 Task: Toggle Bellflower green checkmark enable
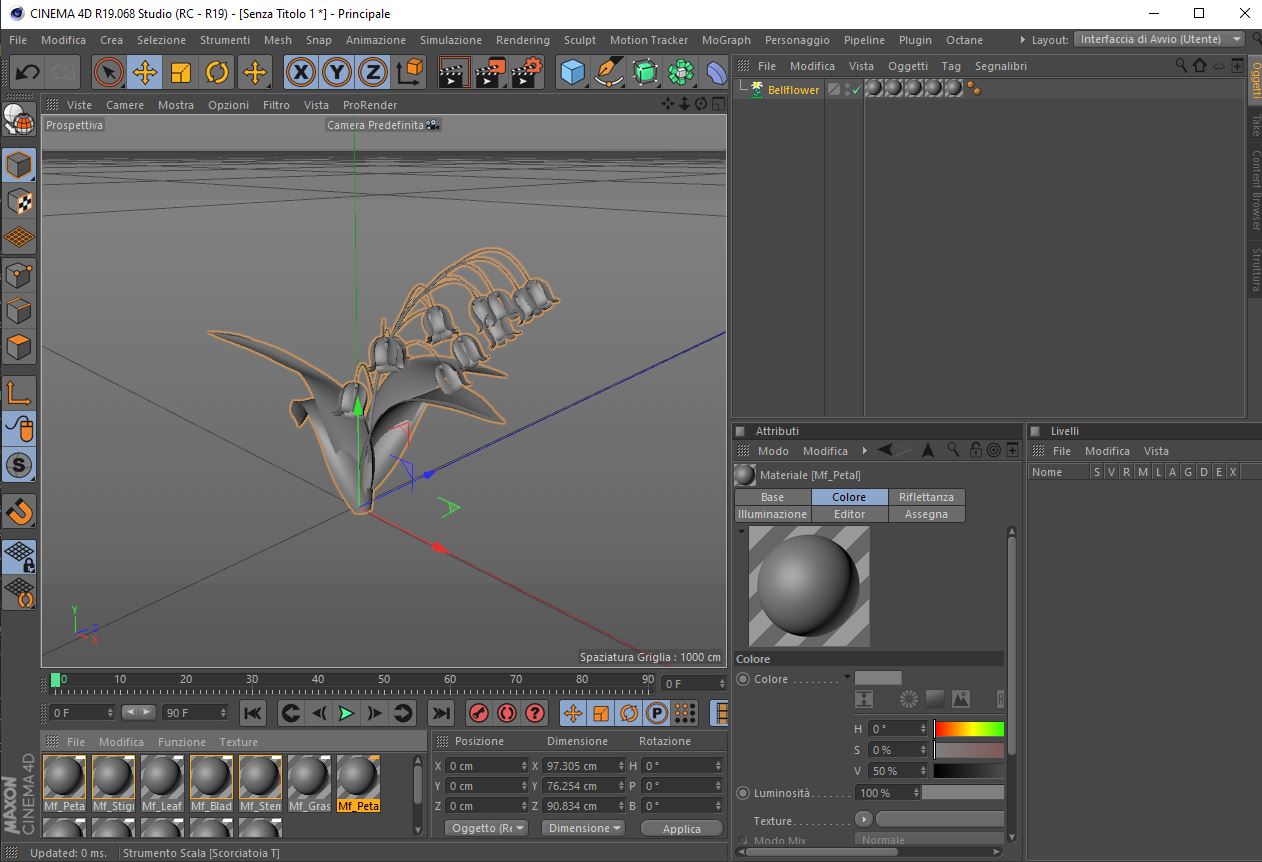pos(856,90)
